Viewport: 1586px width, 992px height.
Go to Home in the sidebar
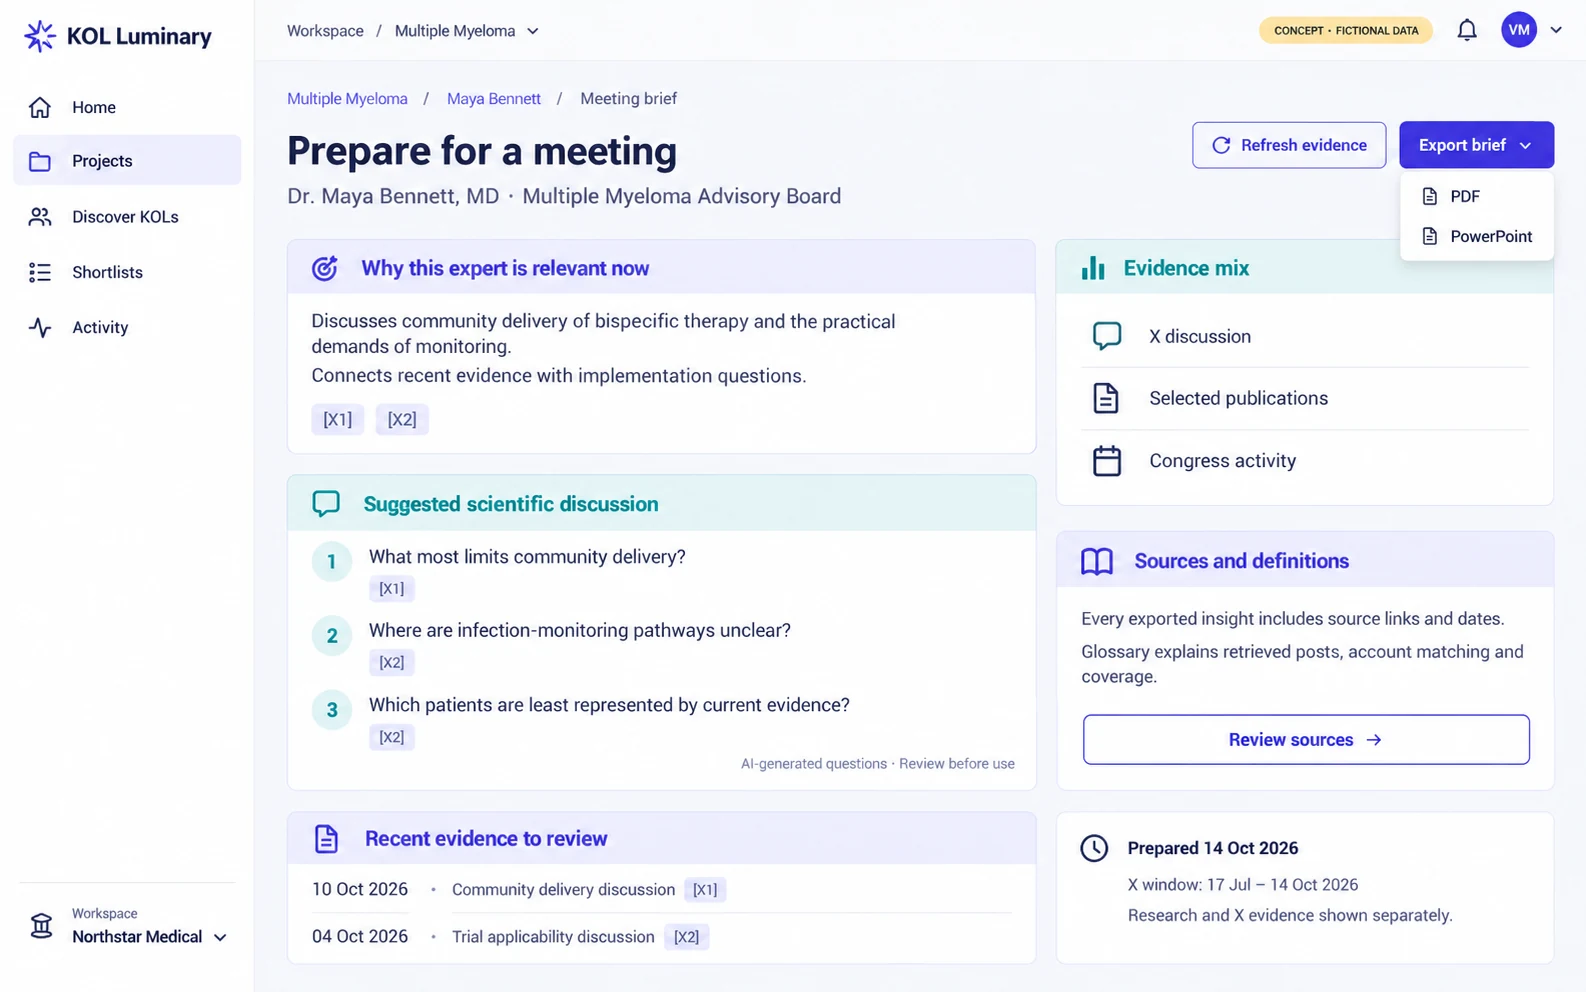[x=127, y=107]
